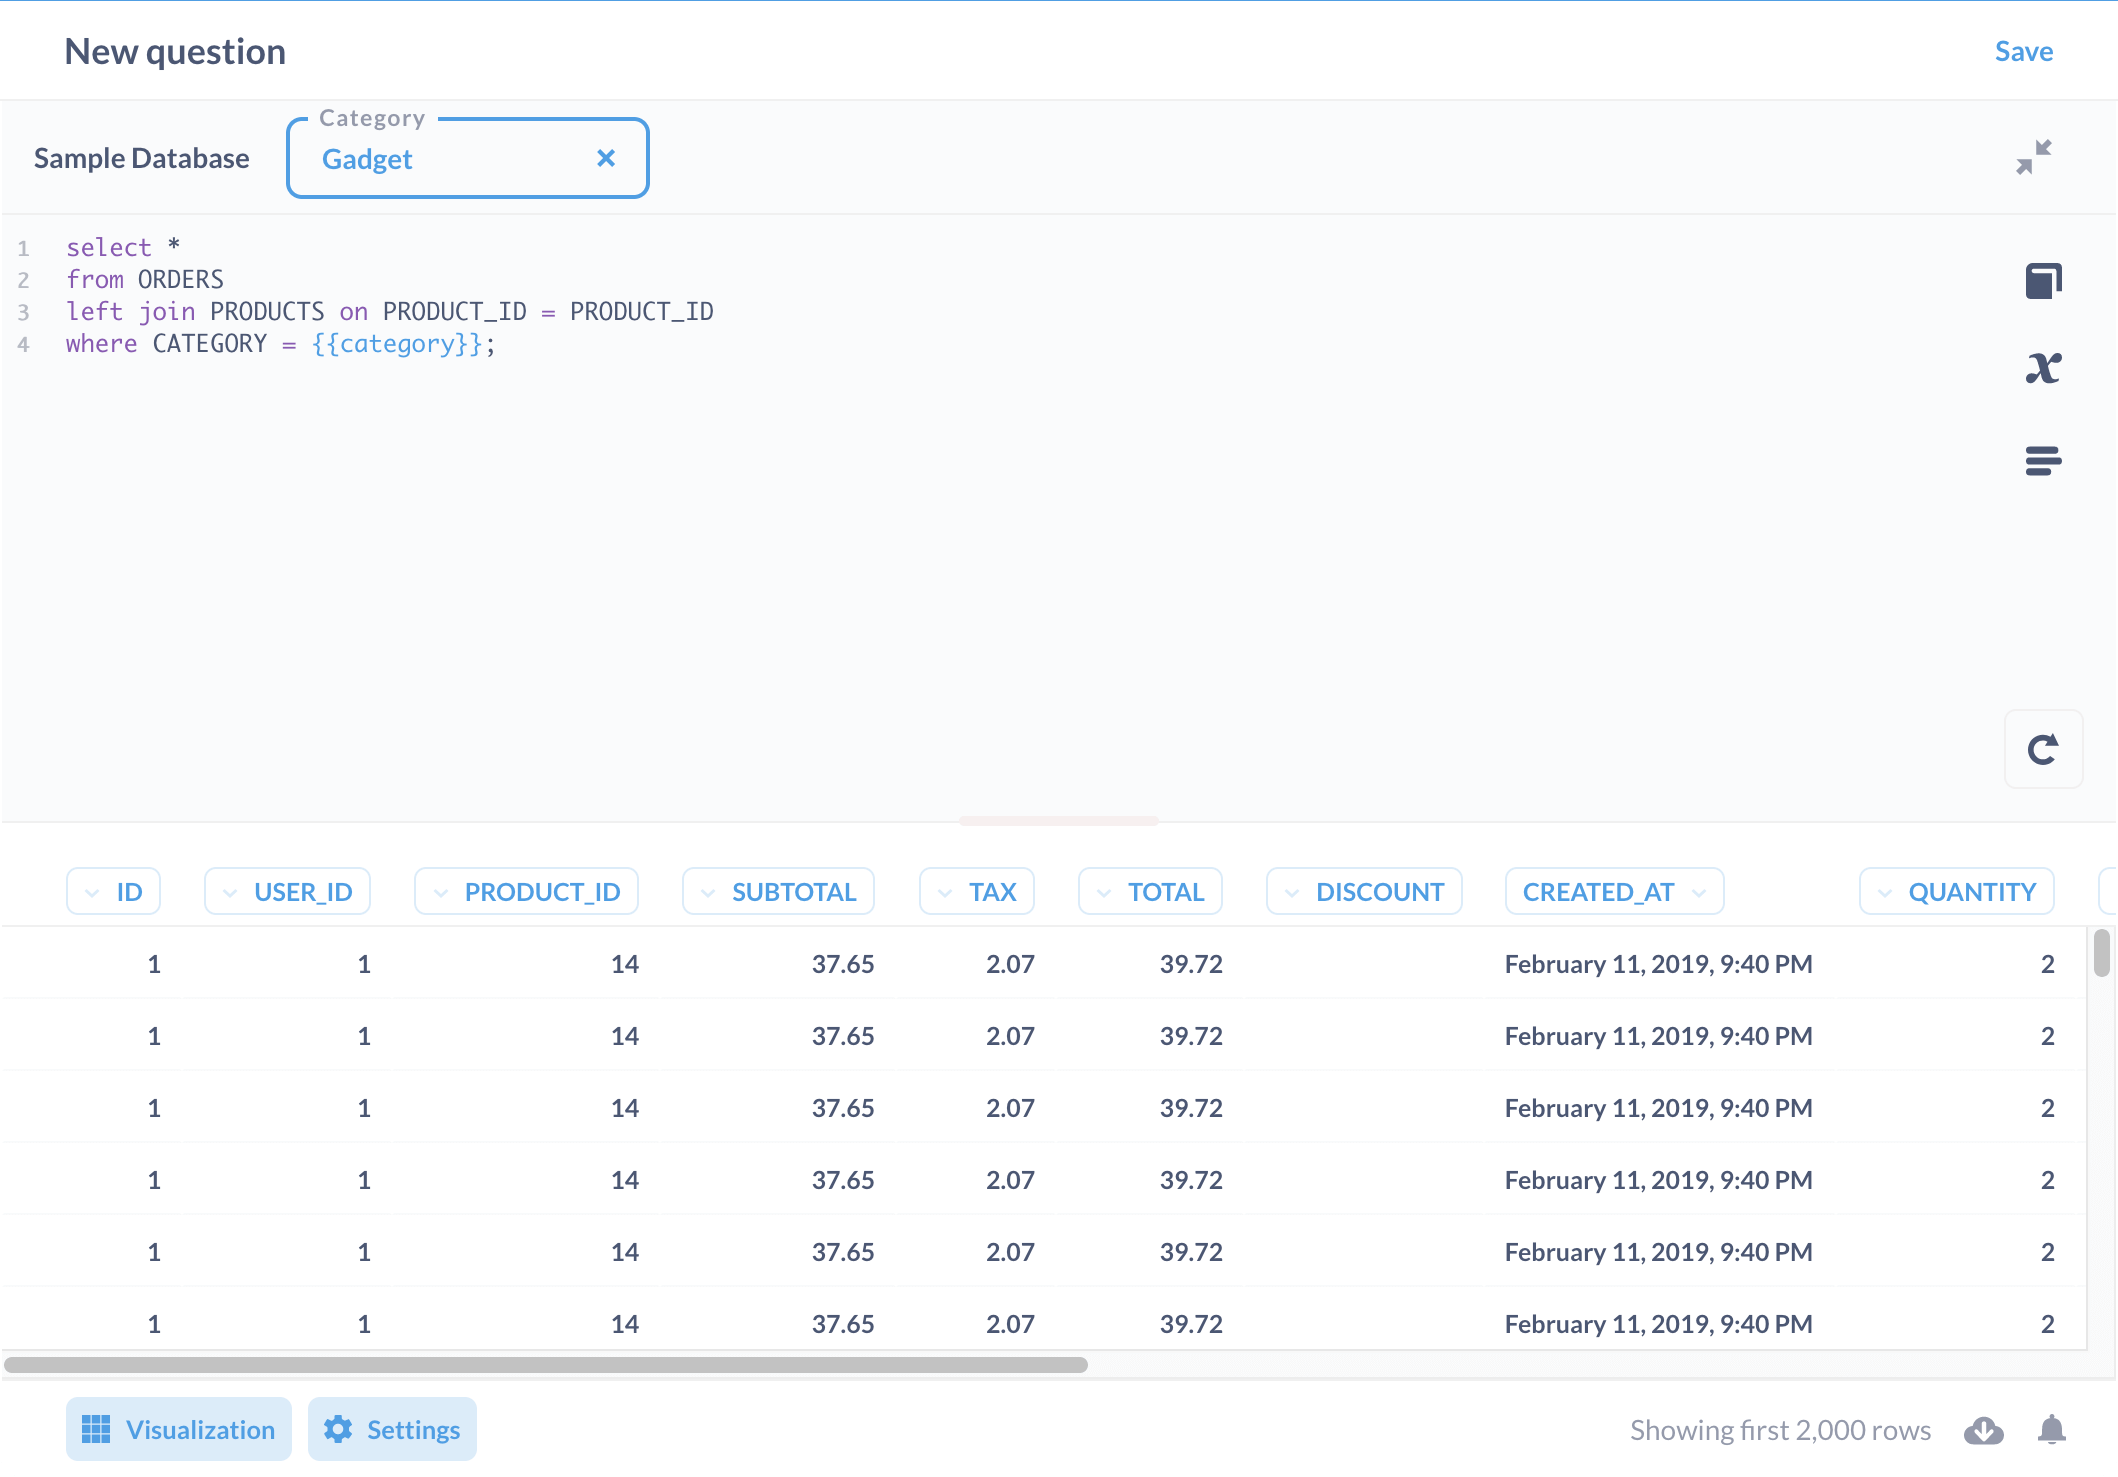The width and height of the screenshot is (2118, 1477).
Task: Open the PRODUCT_ID column header menu
Action: click(526, 891)
